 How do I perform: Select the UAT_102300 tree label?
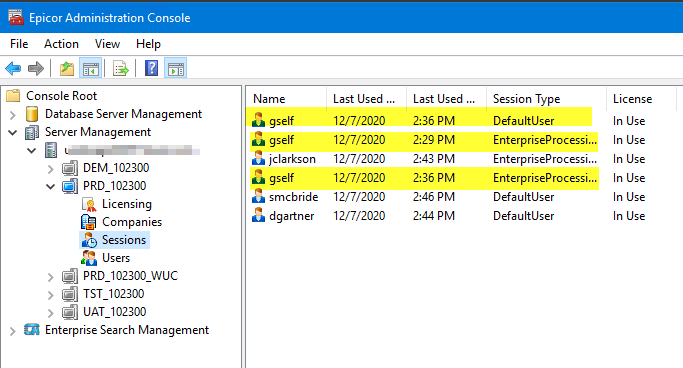(115, 312)
